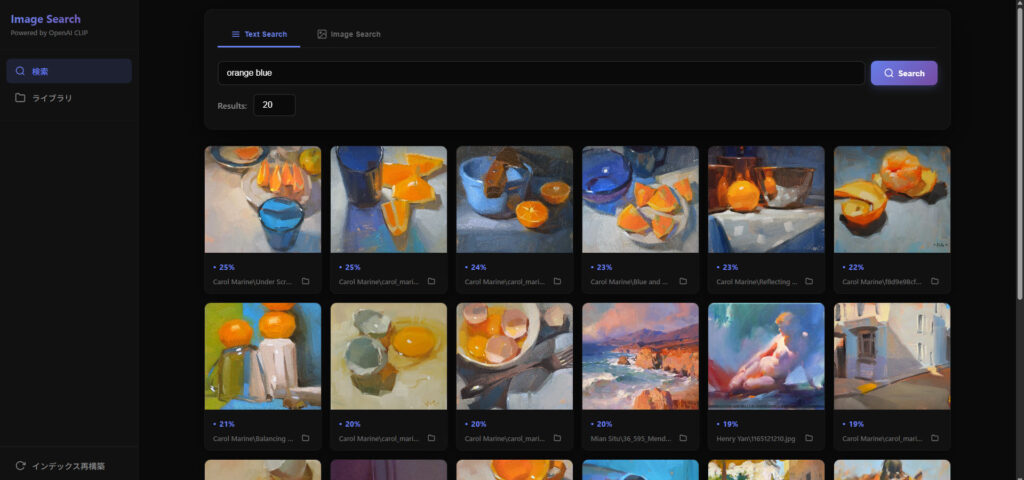Select 検索 in the sidebar
This screenshot has height=480, width=1024.
pyautogui.click(x=69, y=71)
